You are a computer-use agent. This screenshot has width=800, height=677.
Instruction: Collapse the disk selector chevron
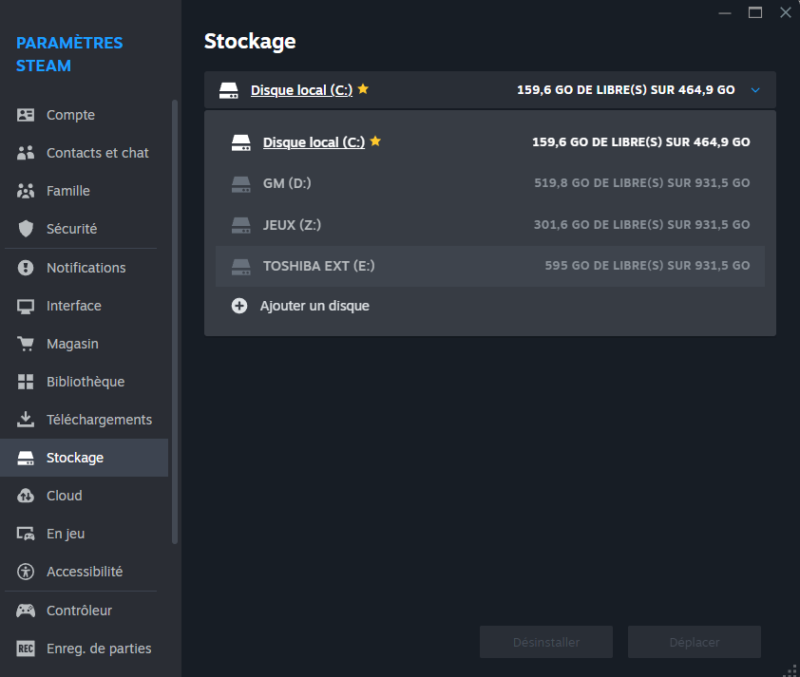click(756, 90)
